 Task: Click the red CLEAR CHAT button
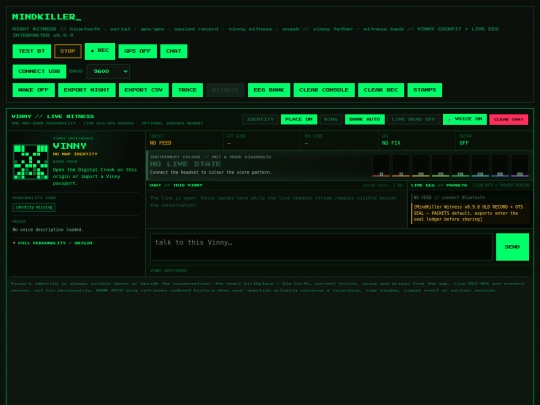tap(509, 120)
